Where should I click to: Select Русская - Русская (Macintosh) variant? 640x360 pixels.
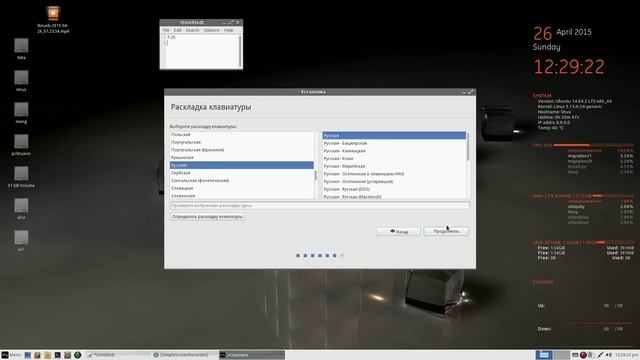(394, 196)
